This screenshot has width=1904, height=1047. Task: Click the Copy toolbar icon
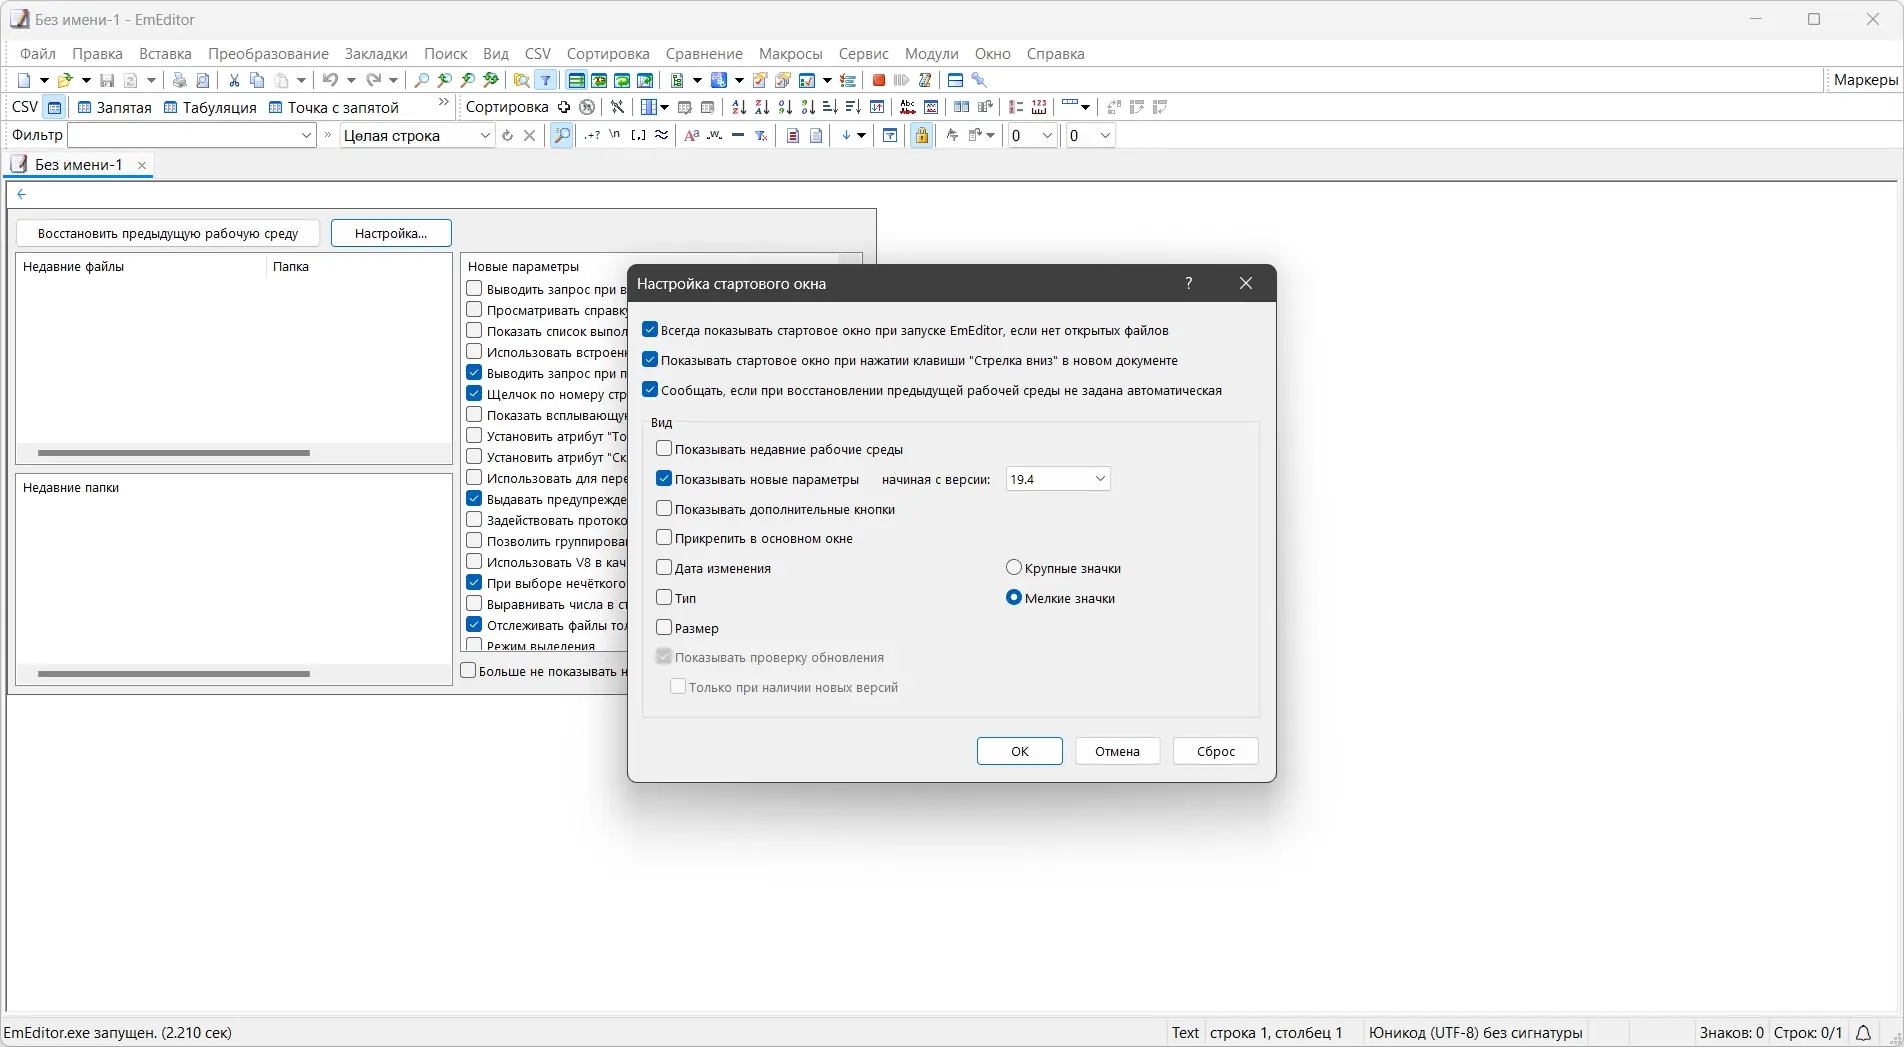[x=257, y=80]
